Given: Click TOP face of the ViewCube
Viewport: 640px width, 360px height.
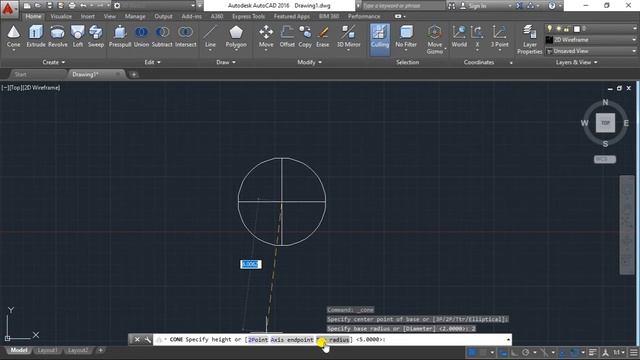Looking at the screenshot, I should [x=605, y=123].
